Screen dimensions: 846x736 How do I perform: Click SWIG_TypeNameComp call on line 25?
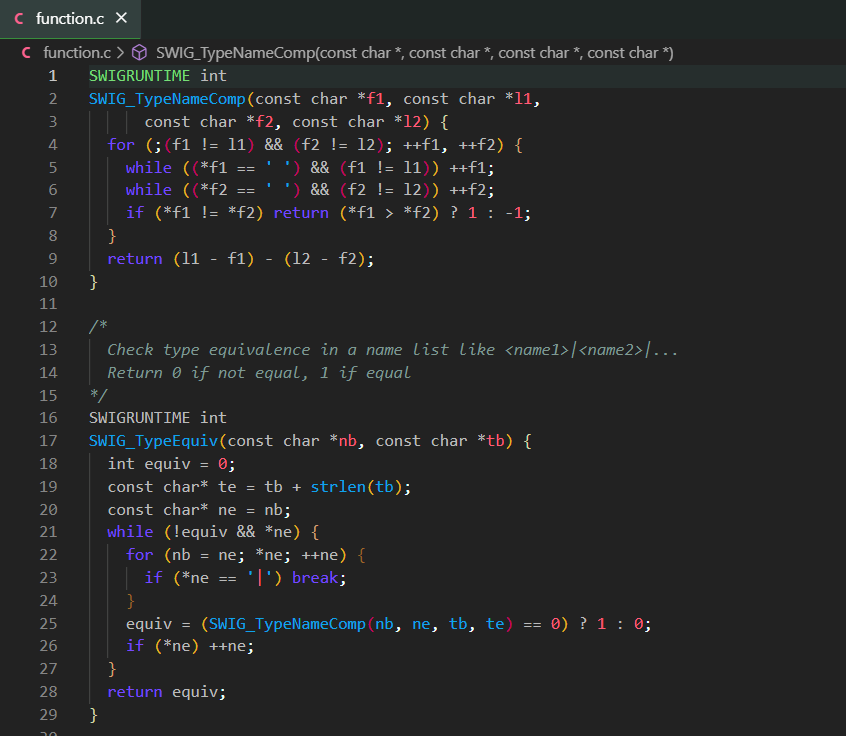click(x=287, y=624)
